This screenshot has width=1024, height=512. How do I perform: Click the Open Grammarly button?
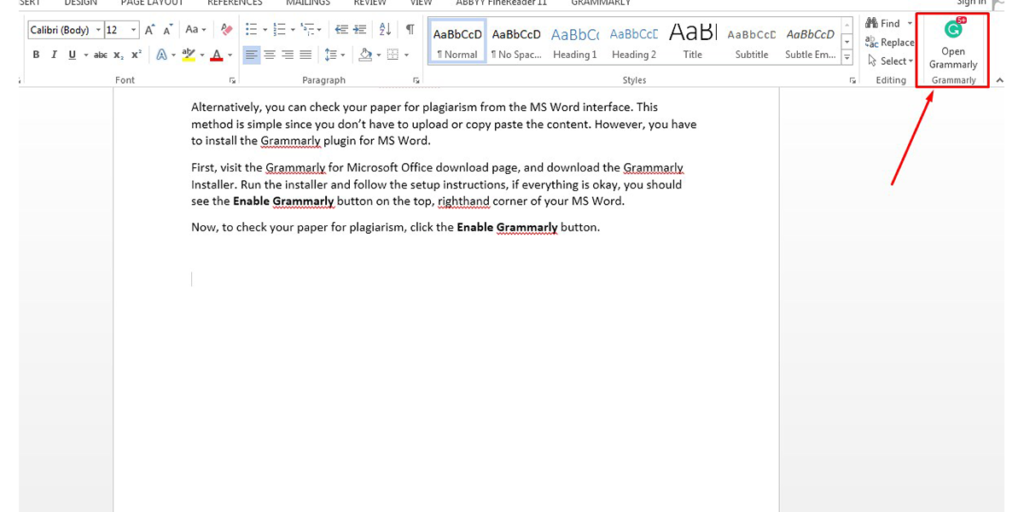pyautogui.click(x=953, y=45)
